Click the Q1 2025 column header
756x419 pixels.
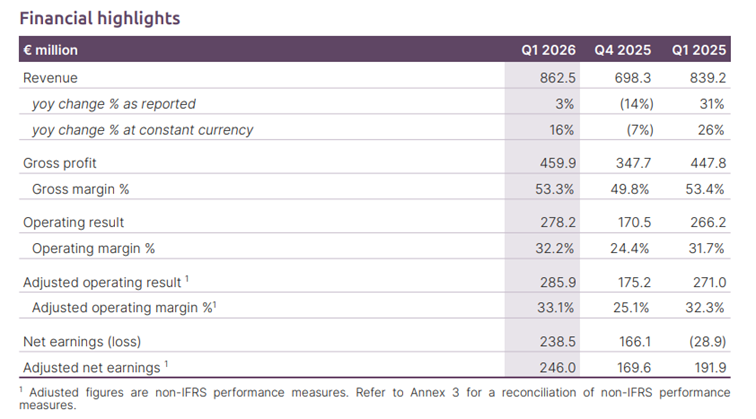coord(698,50)
